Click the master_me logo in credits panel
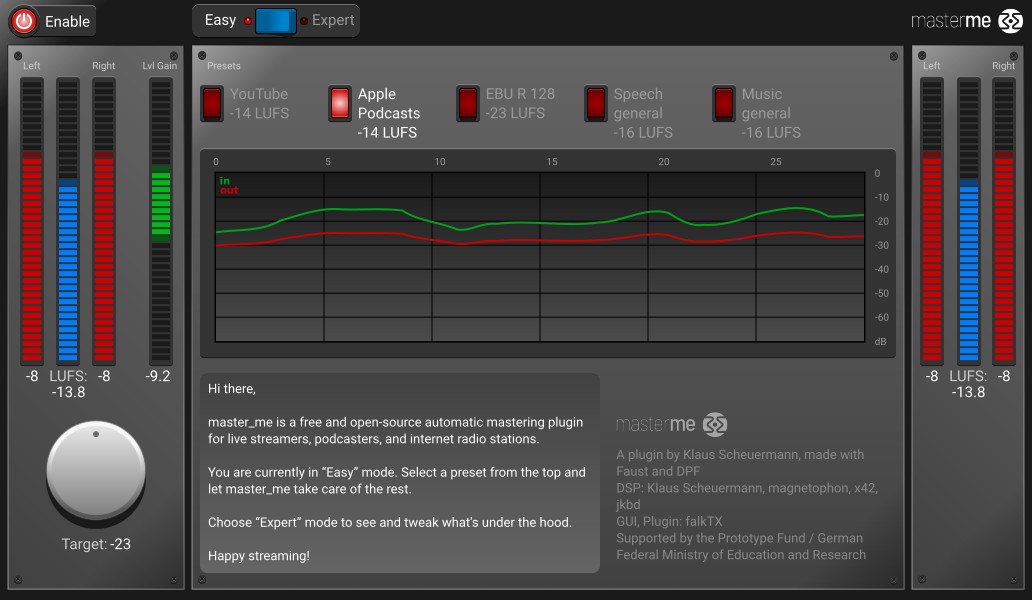Image resolution: width=1032 pixels, height=600 pixels. [671, 424]
